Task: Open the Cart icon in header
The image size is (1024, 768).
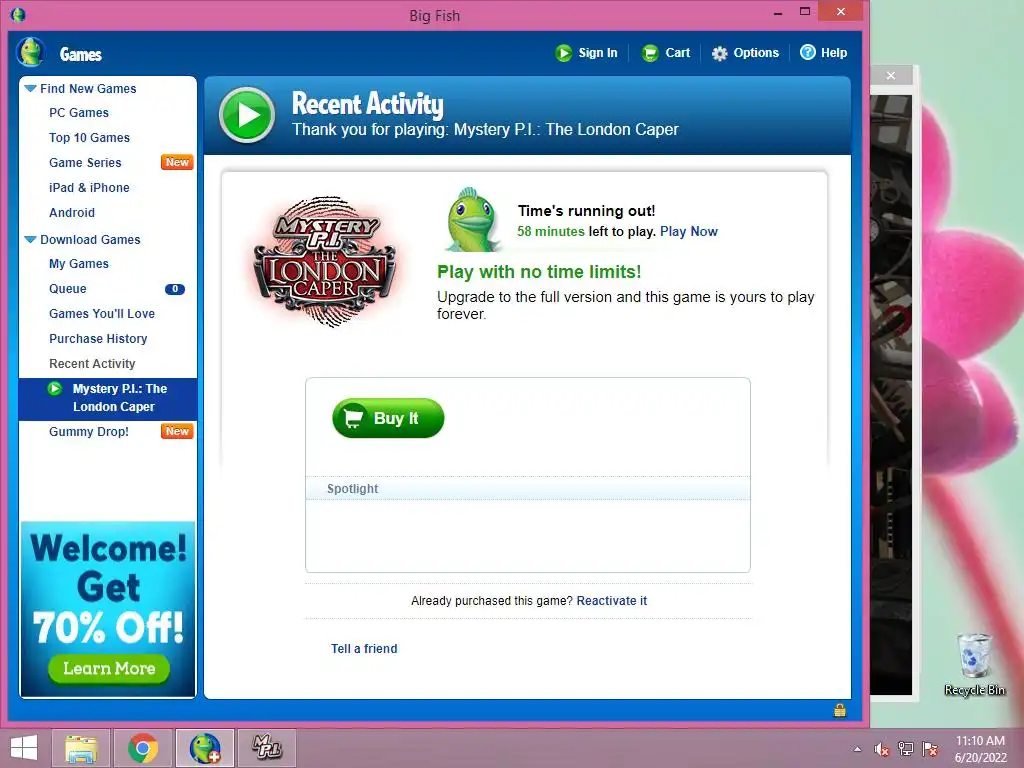Action: click(x=650, y=53)
